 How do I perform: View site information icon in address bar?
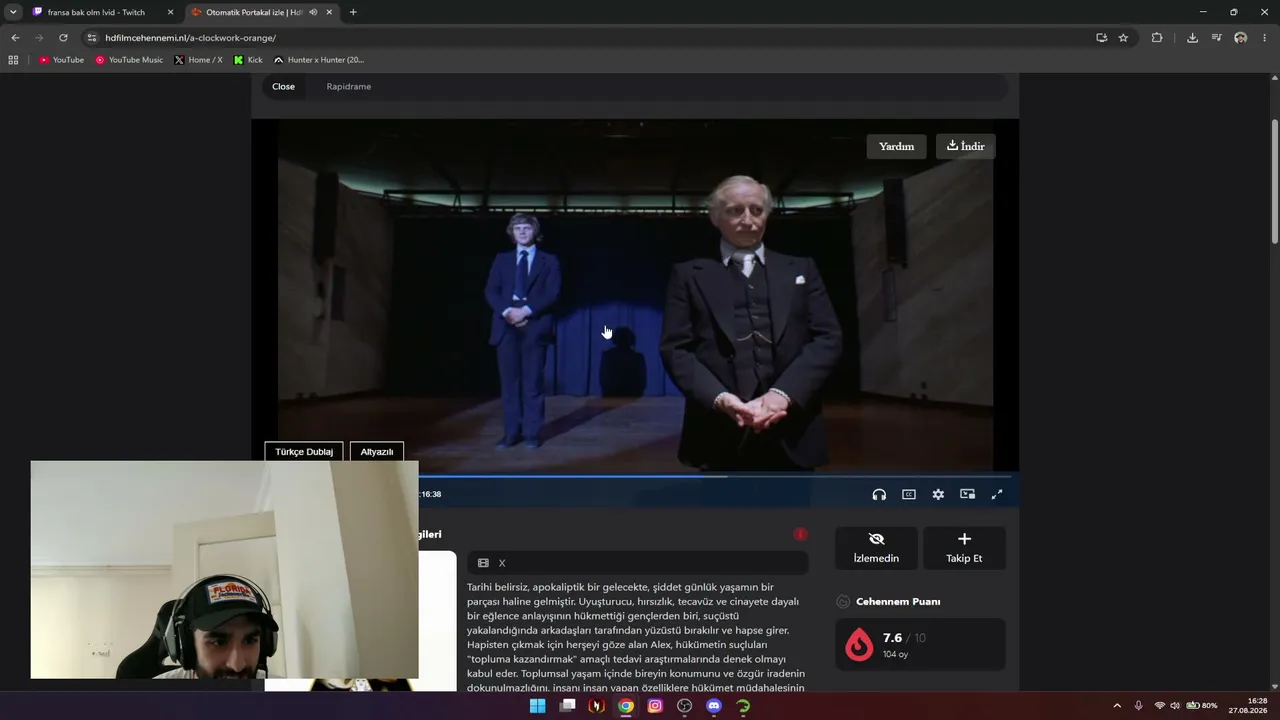tap(91, 38)
